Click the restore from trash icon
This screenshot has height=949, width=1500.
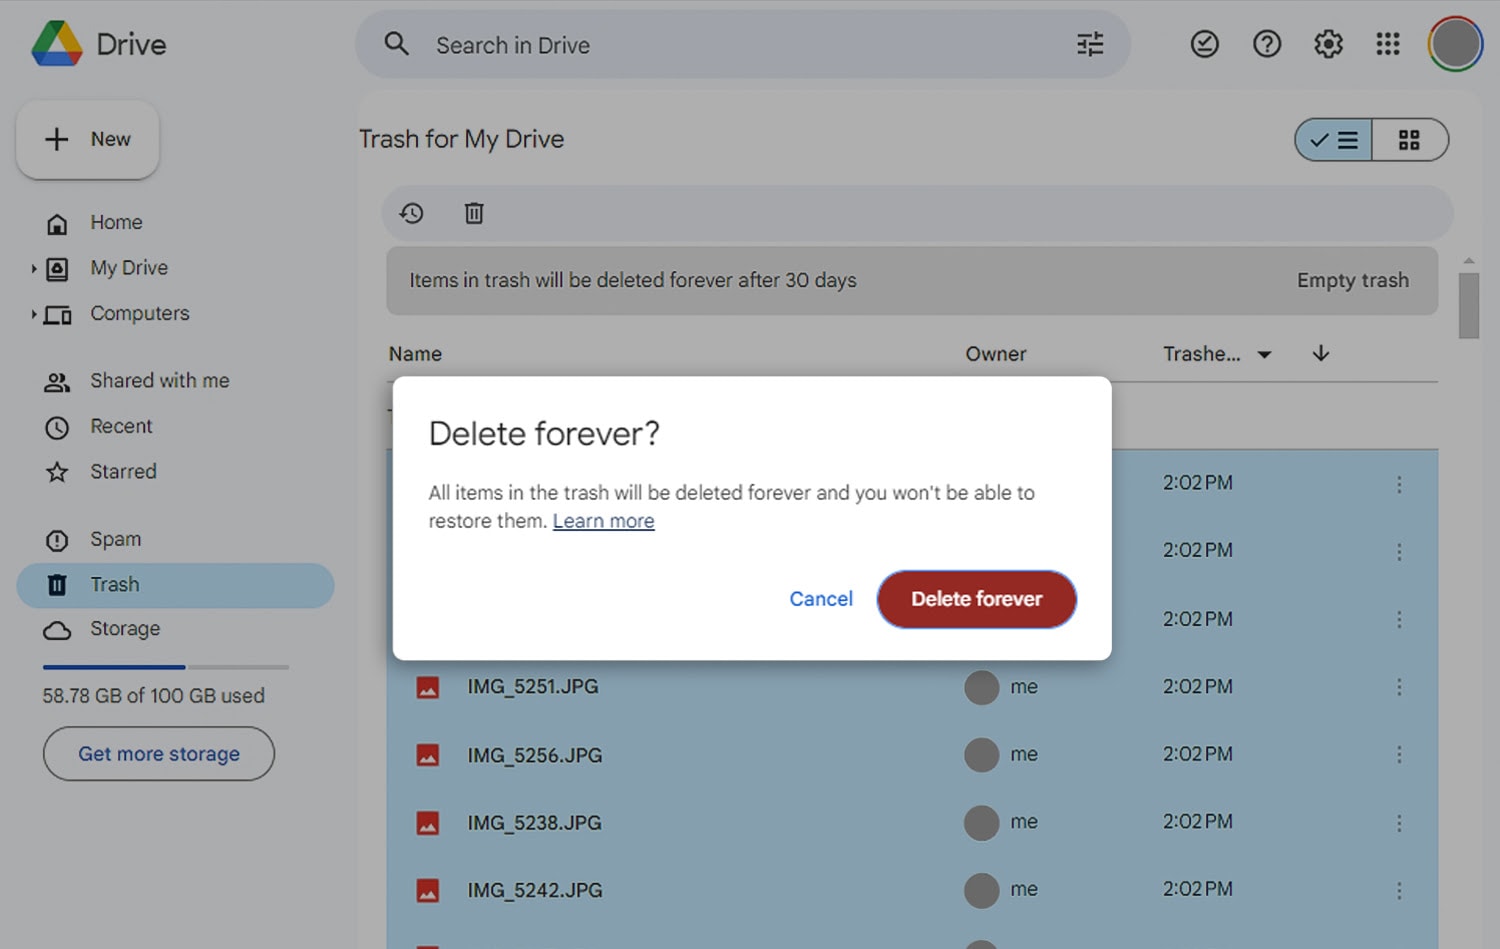(x=411, y=213)
